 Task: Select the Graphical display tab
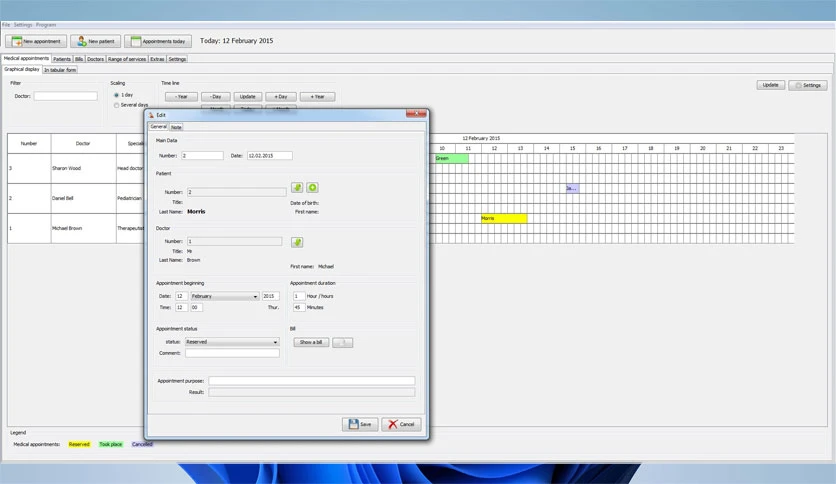click(x=22, y=69)
